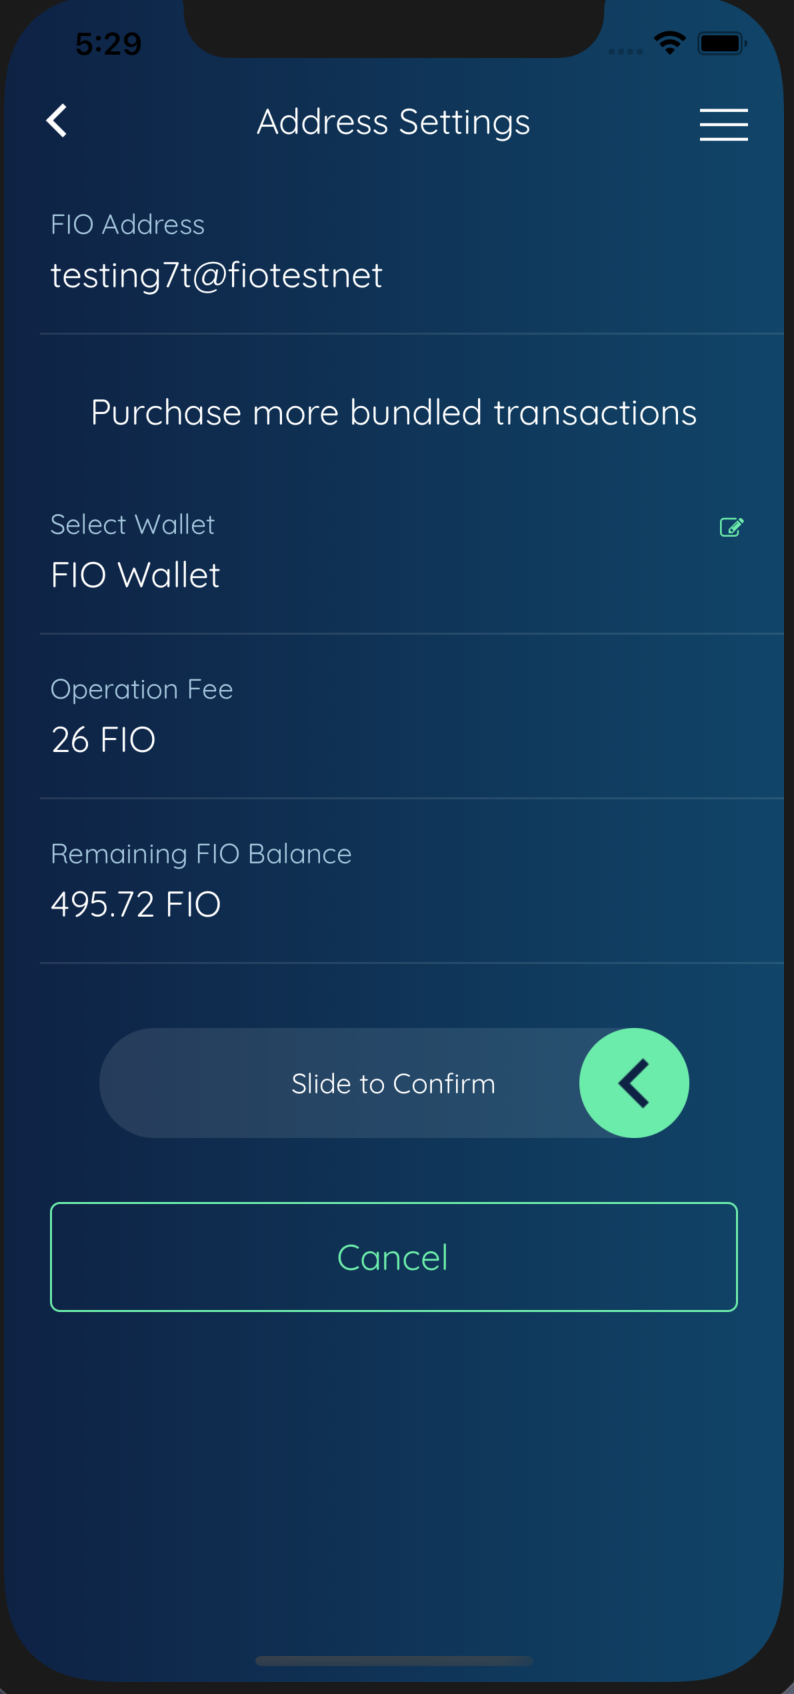Tap the FIO Address testing7t@fiotestnet

tap(216, 275)
